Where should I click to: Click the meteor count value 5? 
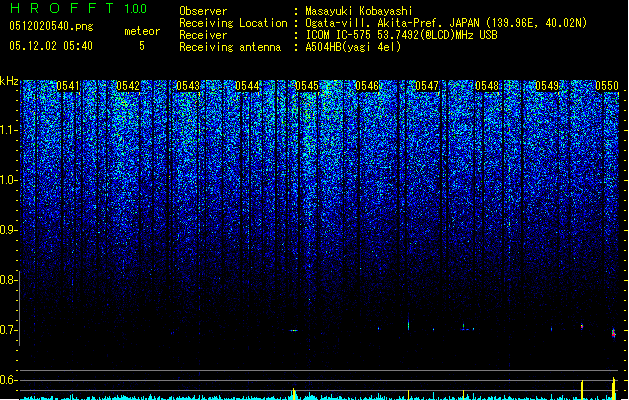pos(142,46)
